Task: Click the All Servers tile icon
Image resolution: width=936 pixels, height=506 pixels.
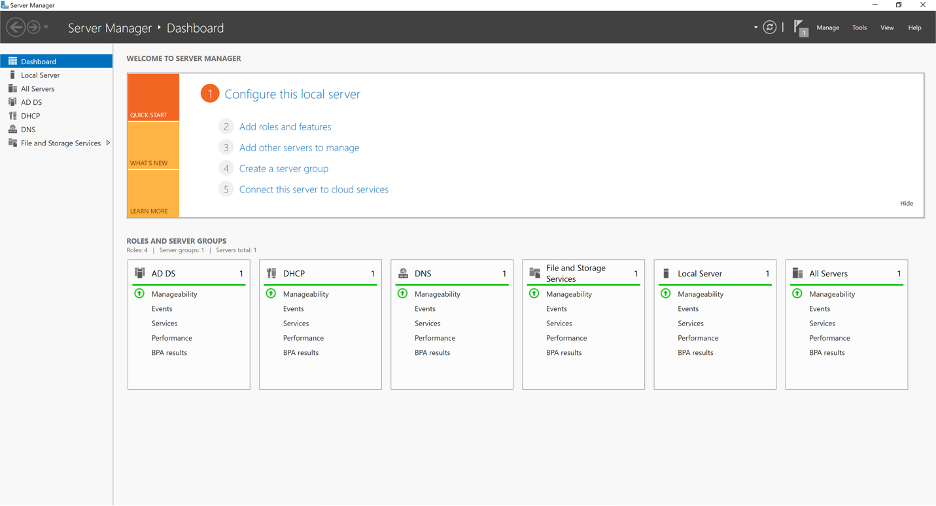Action: (x=797, y=273)
